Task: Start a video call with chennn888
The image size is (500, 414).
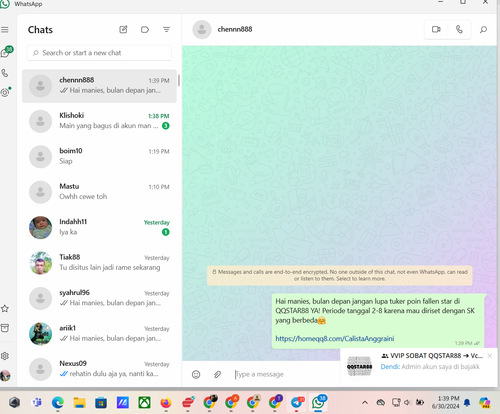Action: 436,30
